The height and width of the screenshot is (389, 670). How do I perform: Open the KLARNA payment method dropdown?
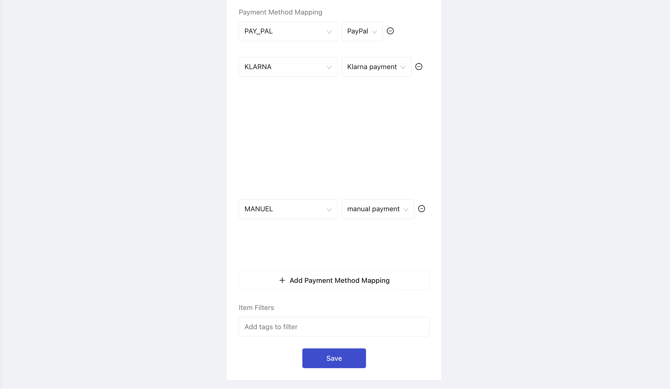click(288, 67)
